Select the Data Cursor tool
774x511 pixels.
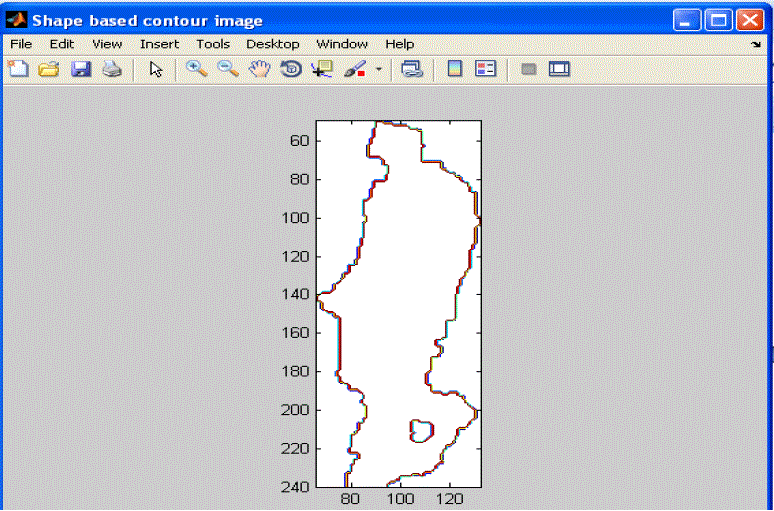[x=321, y=69]
